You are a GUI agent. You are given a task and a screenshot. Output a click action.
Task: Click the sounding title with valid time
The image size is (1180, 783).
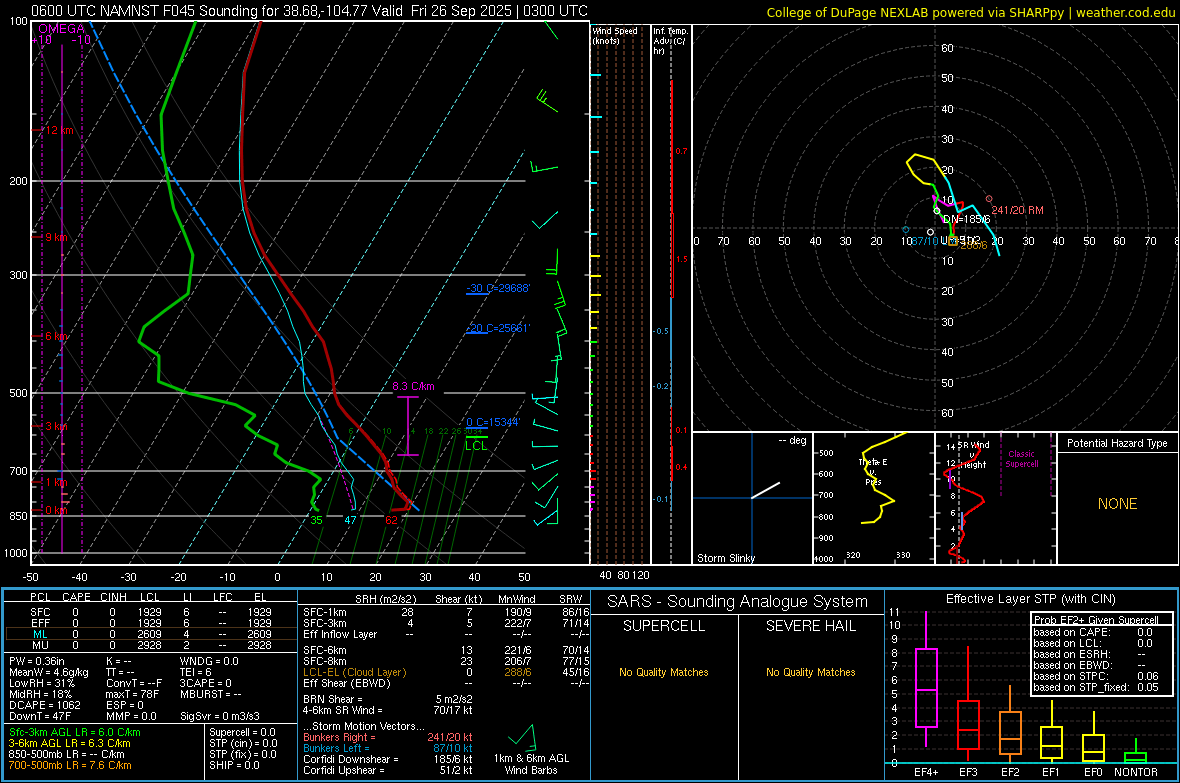click(309, 11)
